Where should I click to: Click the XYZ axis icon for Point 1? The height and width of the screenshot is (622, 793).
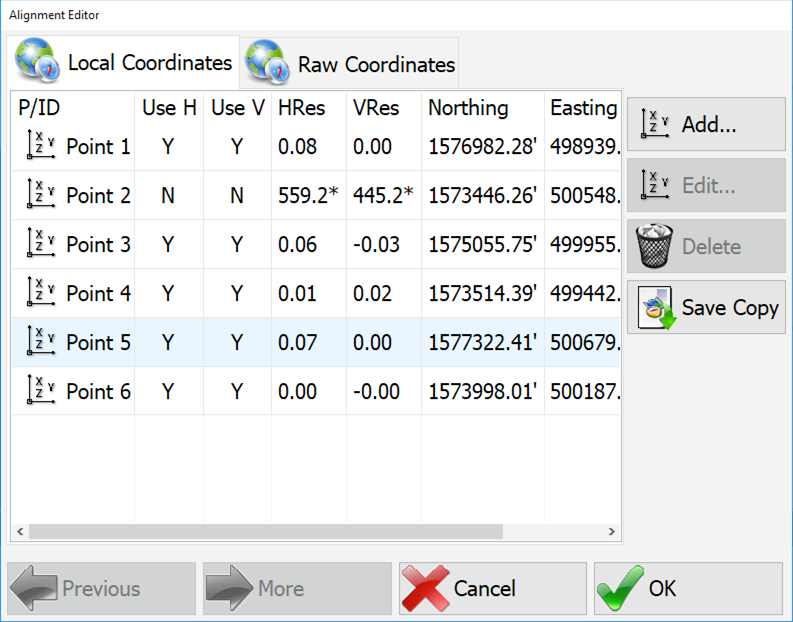[41, 145]
